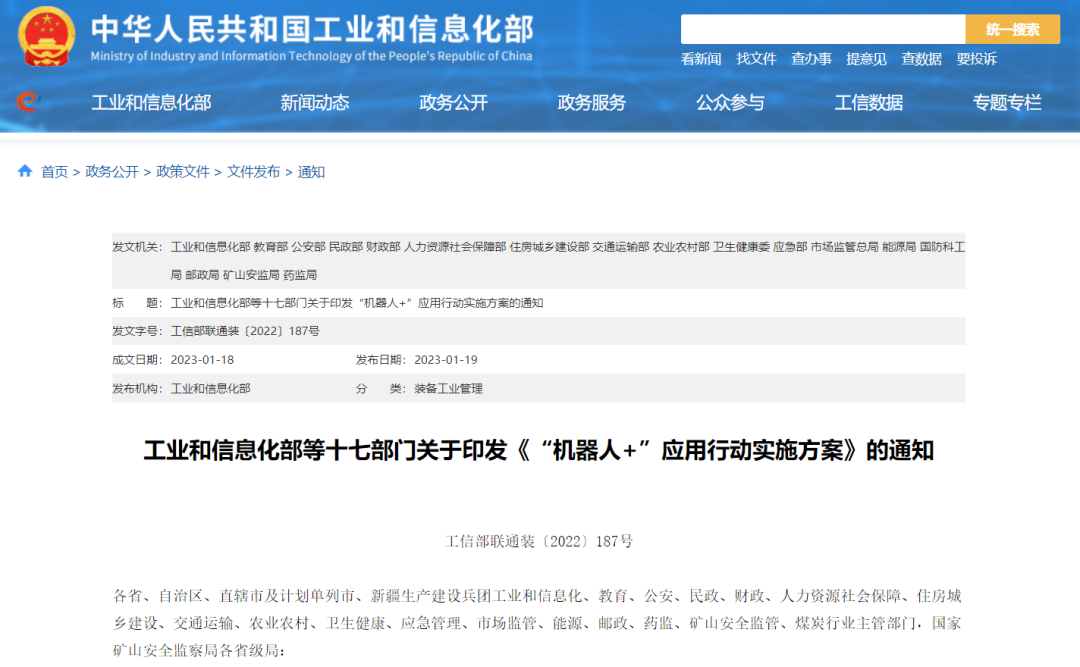Go to 通知 in the breadcrumb
This screenshot has height=667, width=1080.
click(x=311, y=172)
